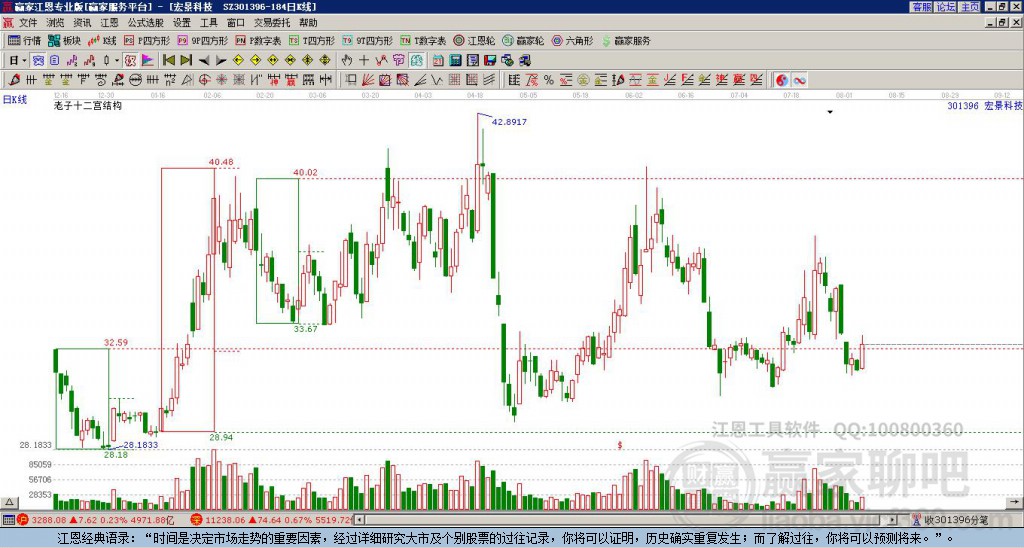This screenshot has width=1024, height=548.
Task: Click the 42.8917 high price label
Action: click(x=509, y=122)
